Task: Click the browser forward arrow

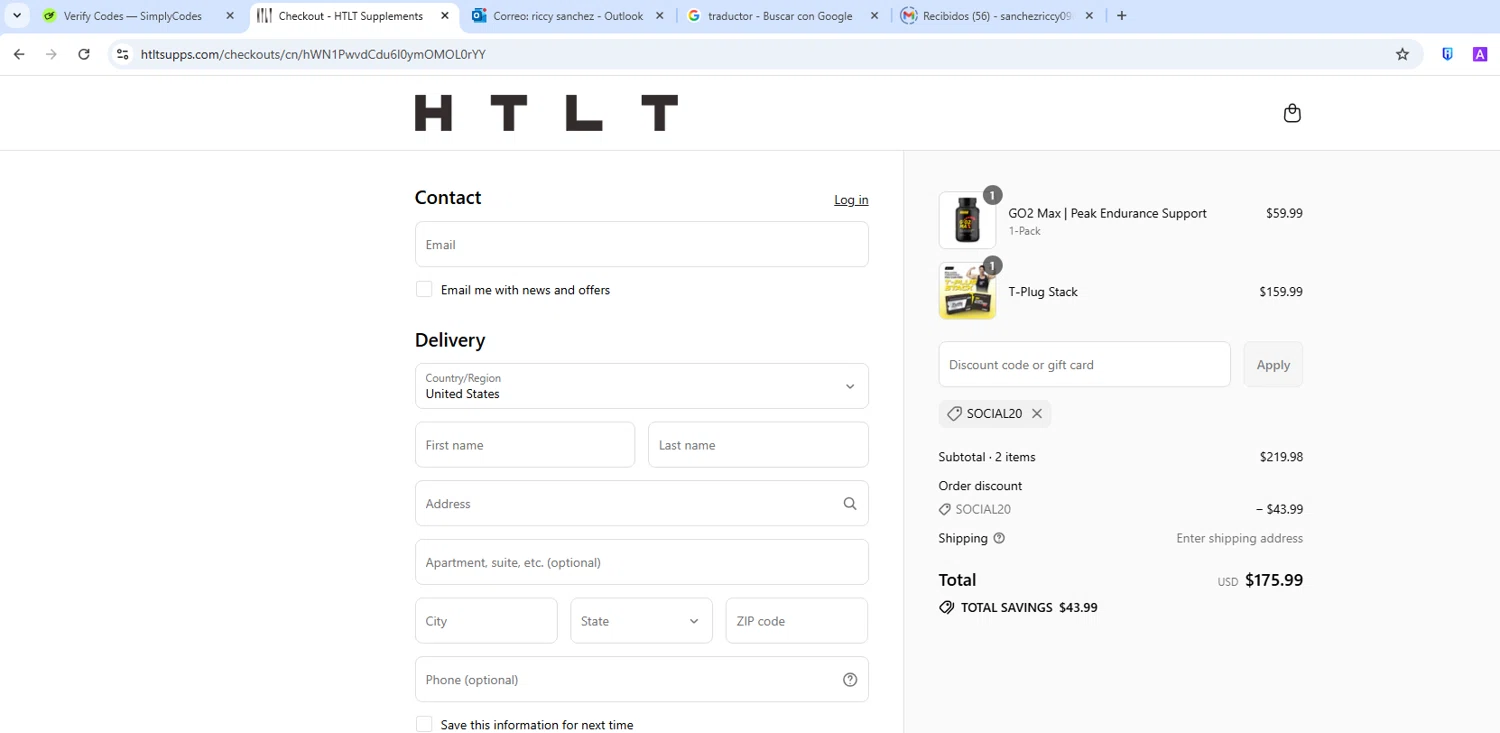Action: click(x=51, y=54)
